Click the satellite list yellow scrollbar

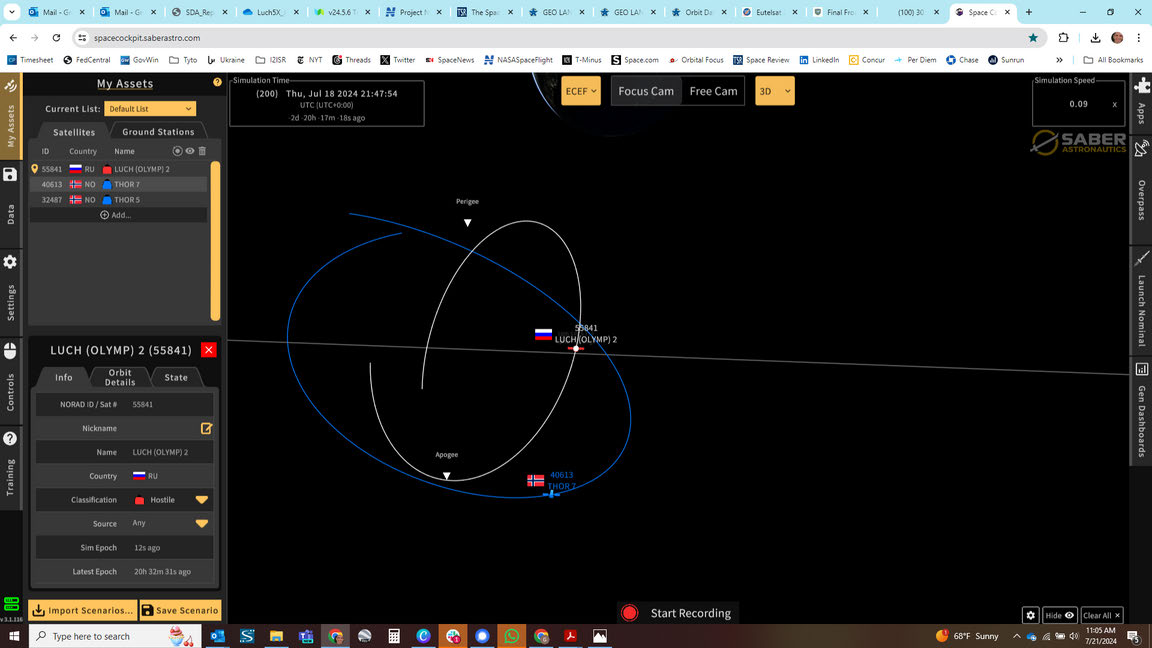click(215, 240)
